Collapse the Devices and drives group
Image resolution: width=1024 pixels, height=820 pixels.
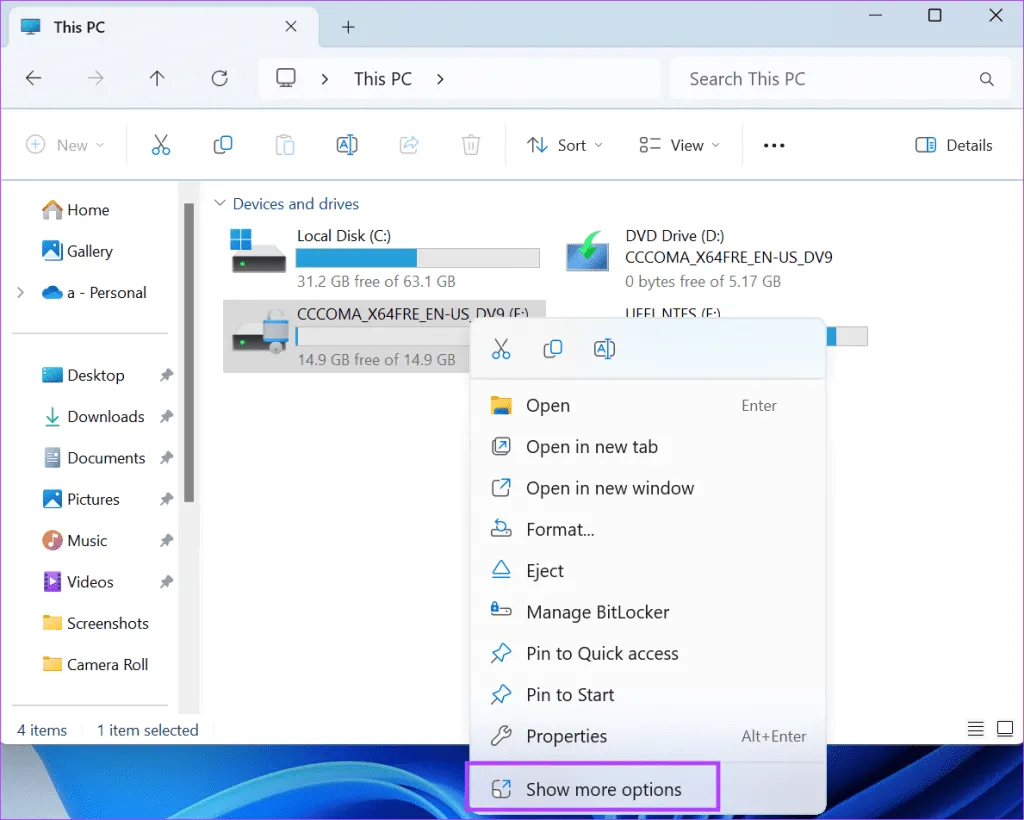(x=220, y=204)
